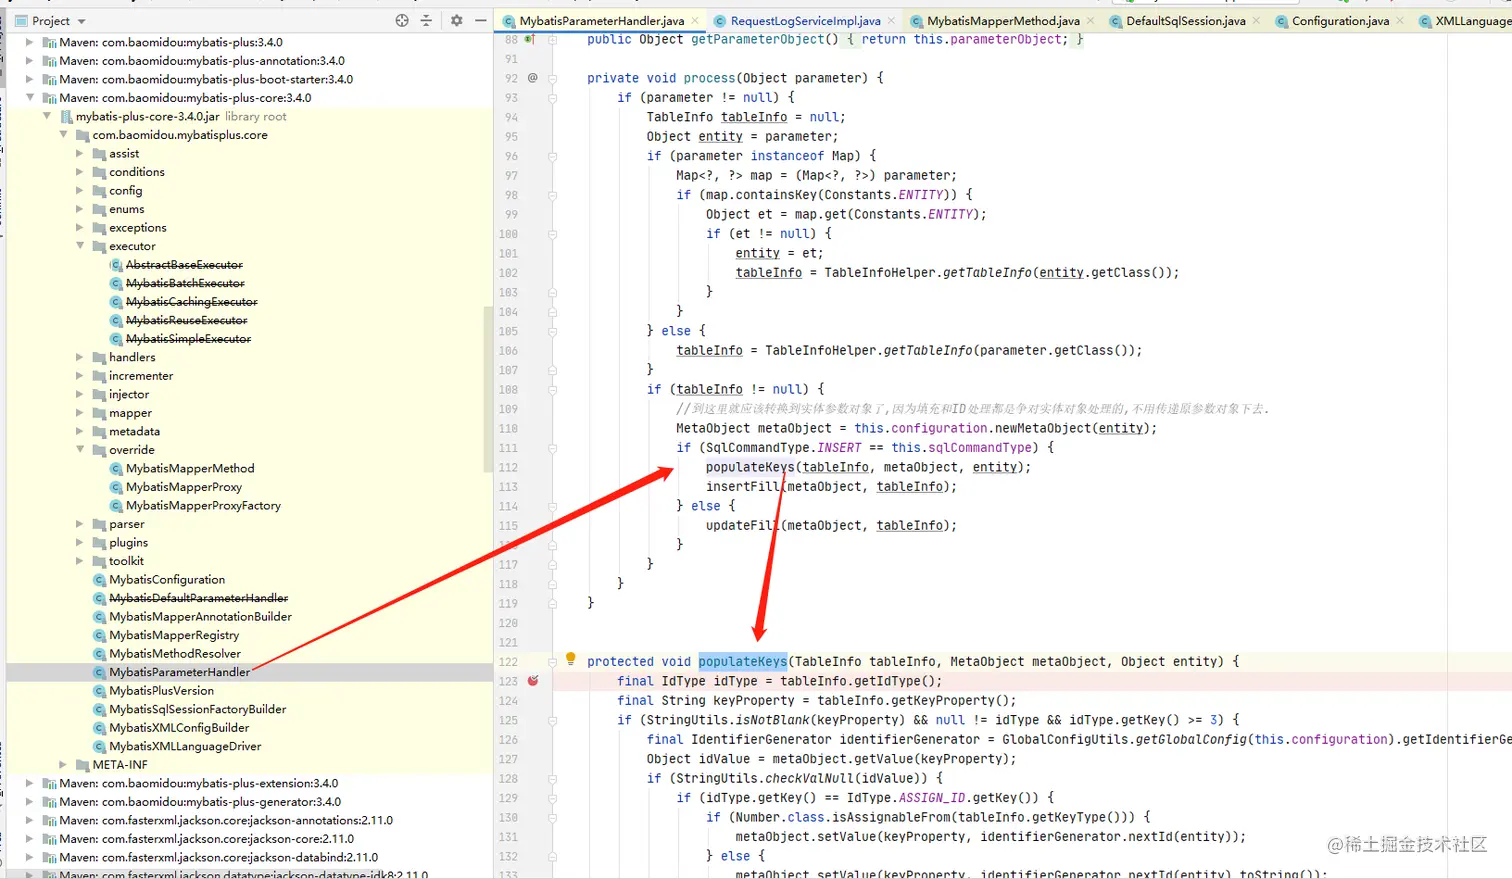The width and height of the screenshot is (1512, 879).
Task: Open the Project view dropdown
Action: coord(82,21)
